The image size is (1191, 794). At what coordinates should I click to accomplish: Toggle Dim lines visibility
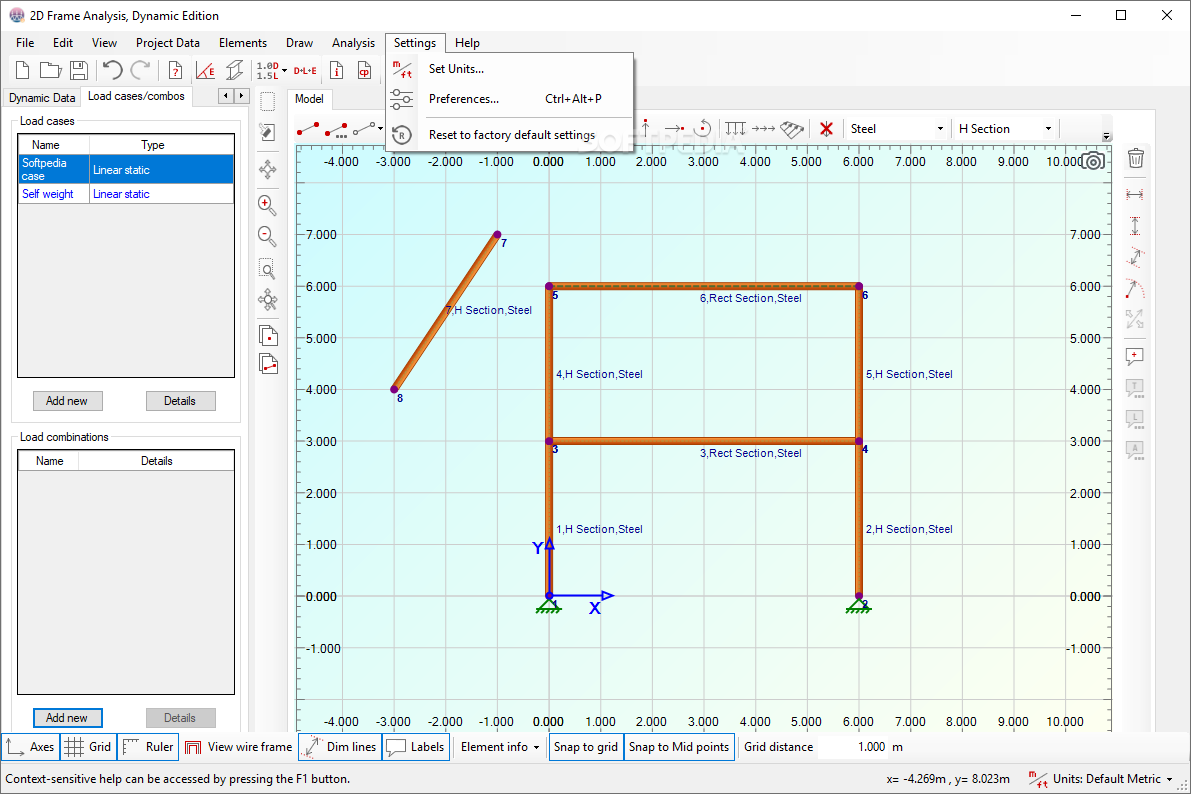pyautogui.click(x=340, y=747)
